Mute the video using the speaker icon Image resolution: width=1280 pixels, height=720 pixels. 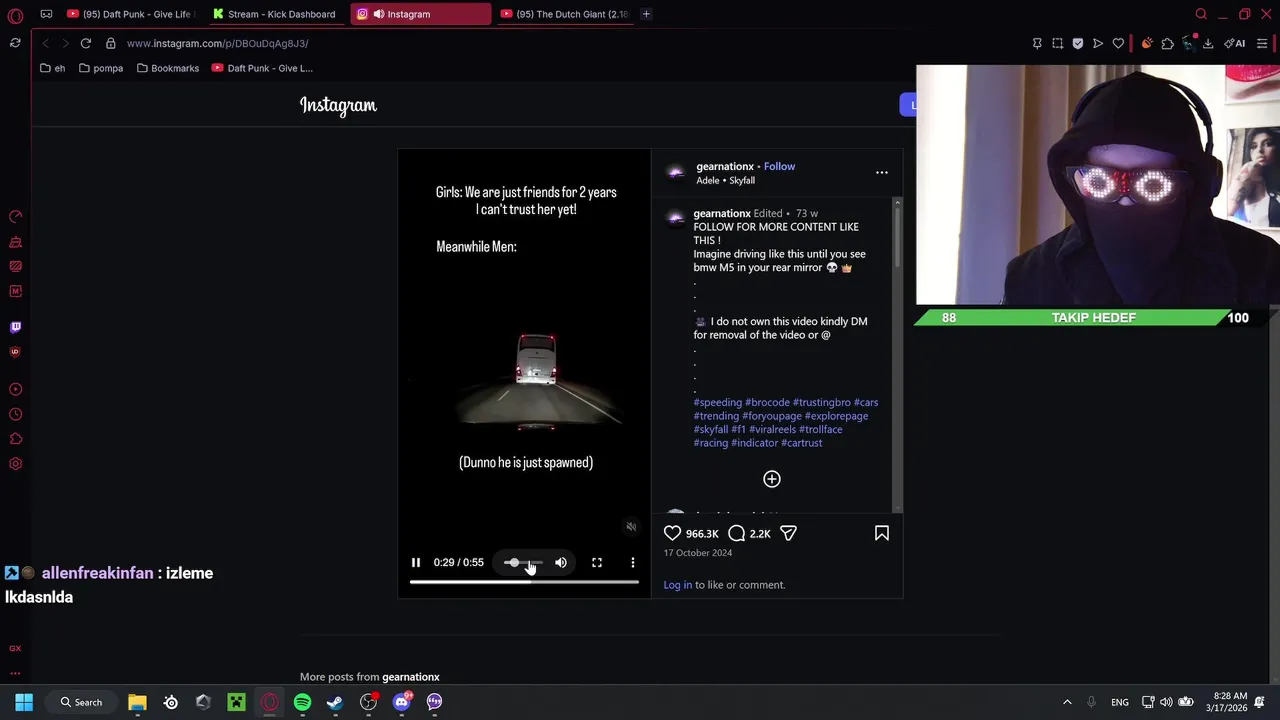pyautogui.click(x=561, y=562)
